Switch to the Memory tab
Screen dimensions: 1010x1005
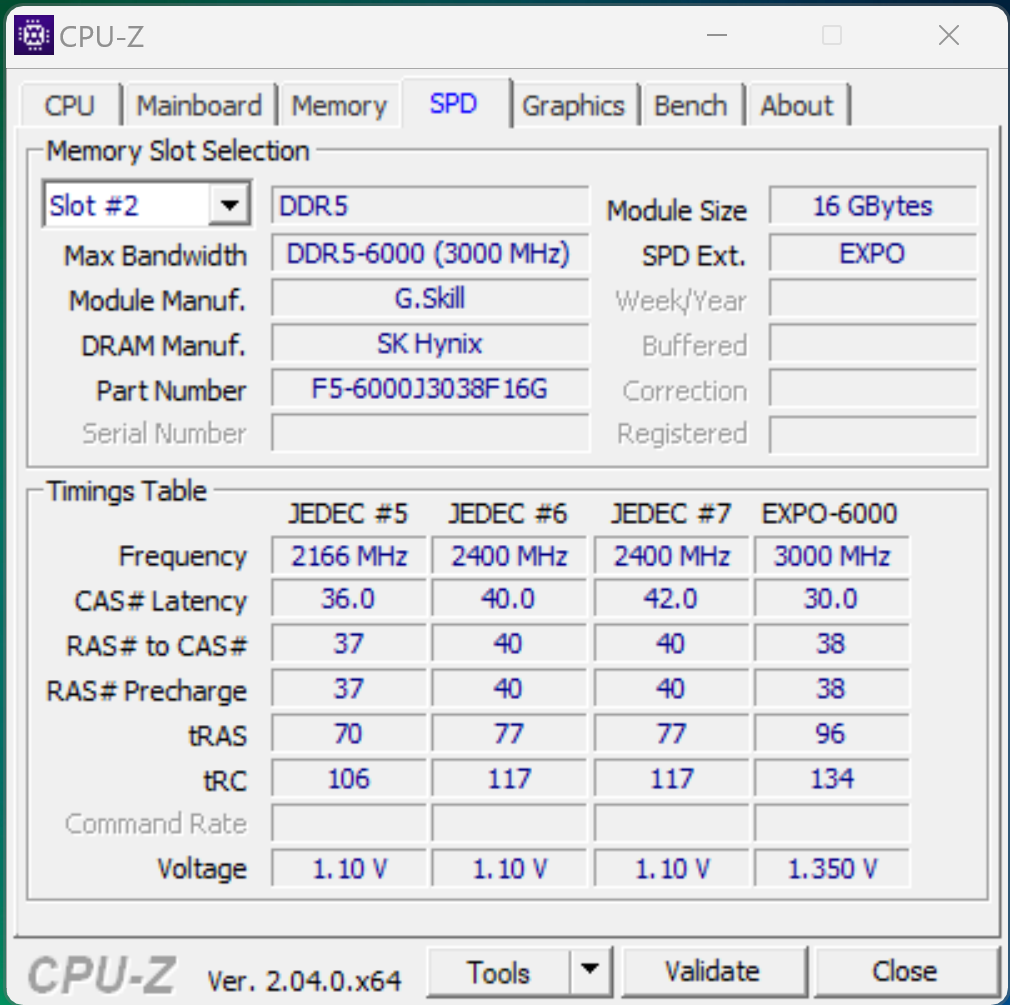[x=339, y=105]
